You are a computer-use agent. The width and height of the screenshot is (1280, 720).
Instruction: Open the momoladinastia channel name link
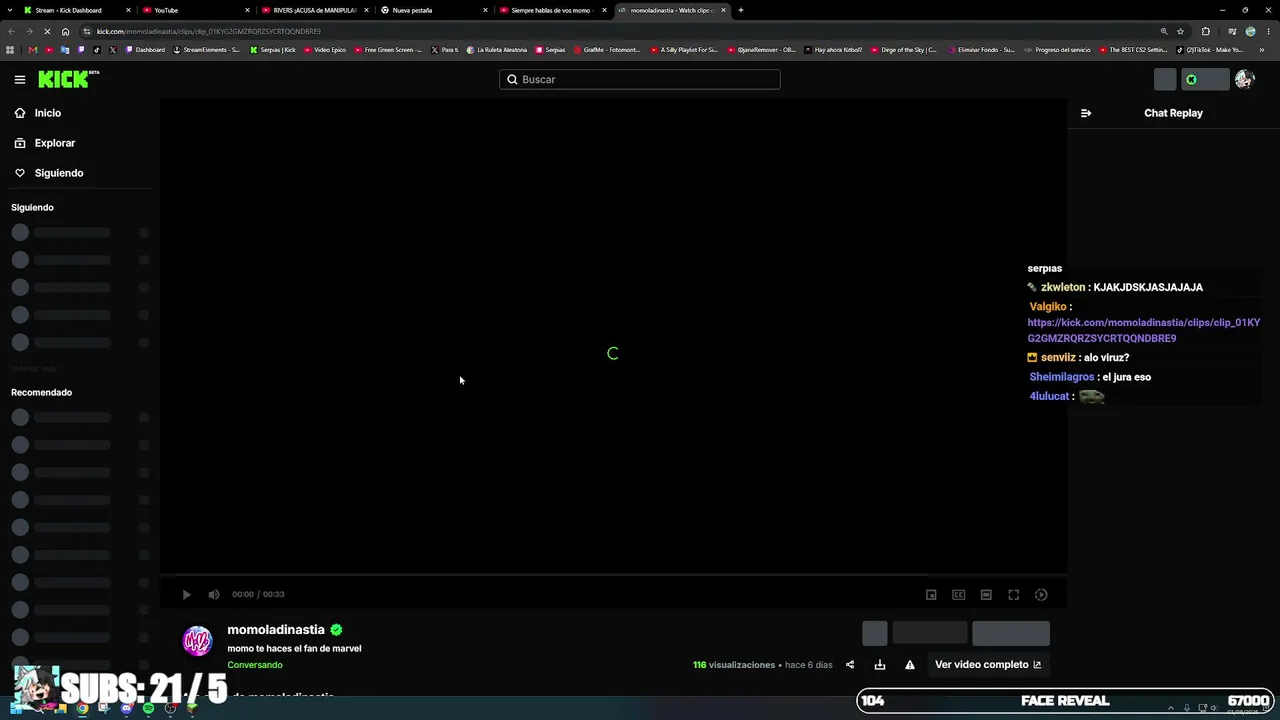click(276, 630)
